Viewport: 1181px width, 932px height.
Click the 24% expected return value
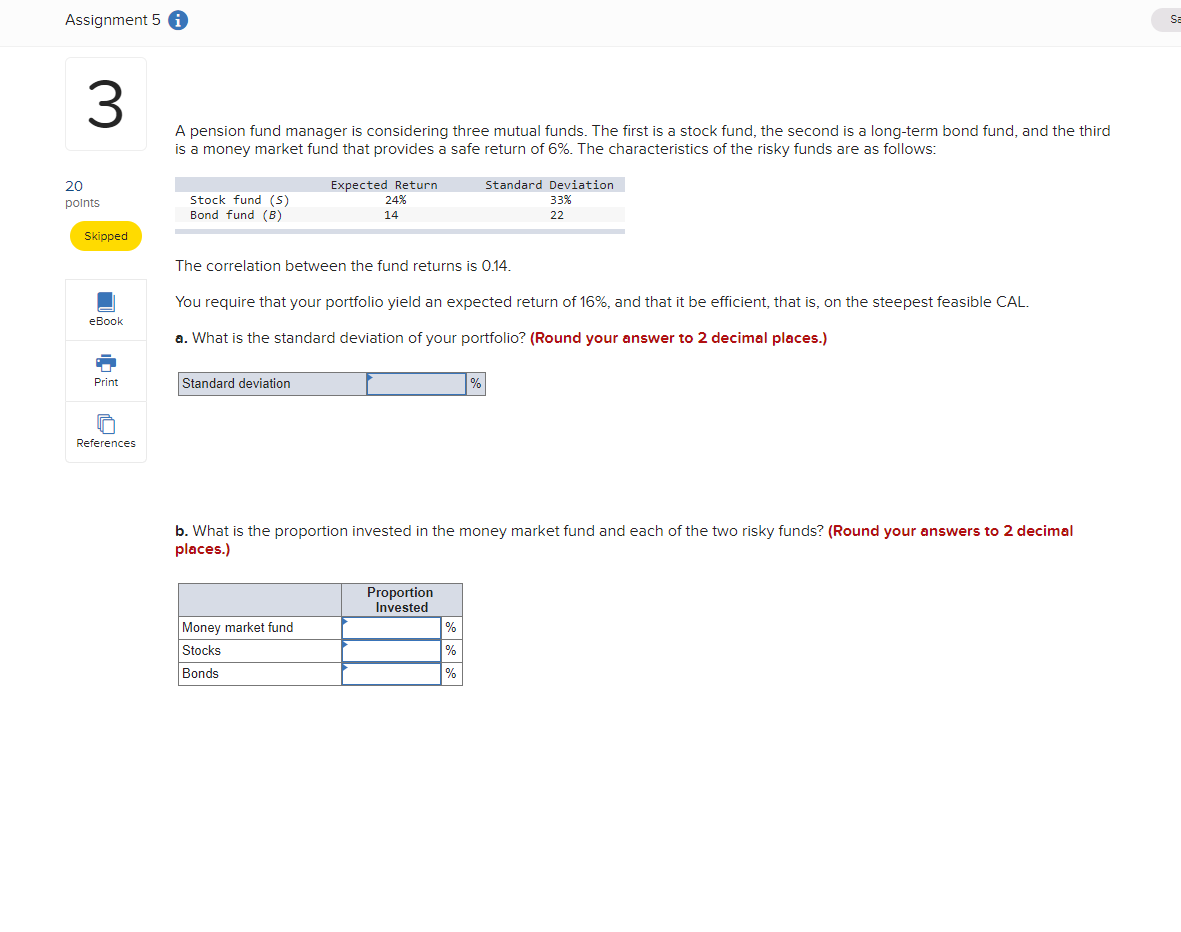(x=395, y=200)
